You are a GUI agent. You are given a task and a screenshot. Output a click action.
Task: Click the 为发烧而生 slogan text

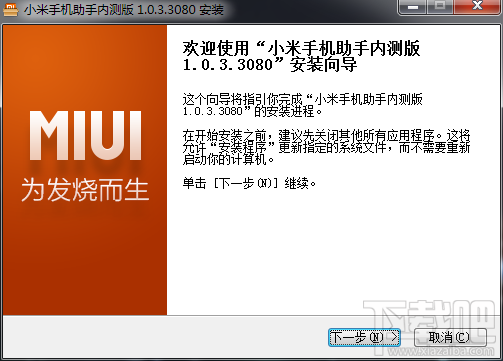point(85,189)
